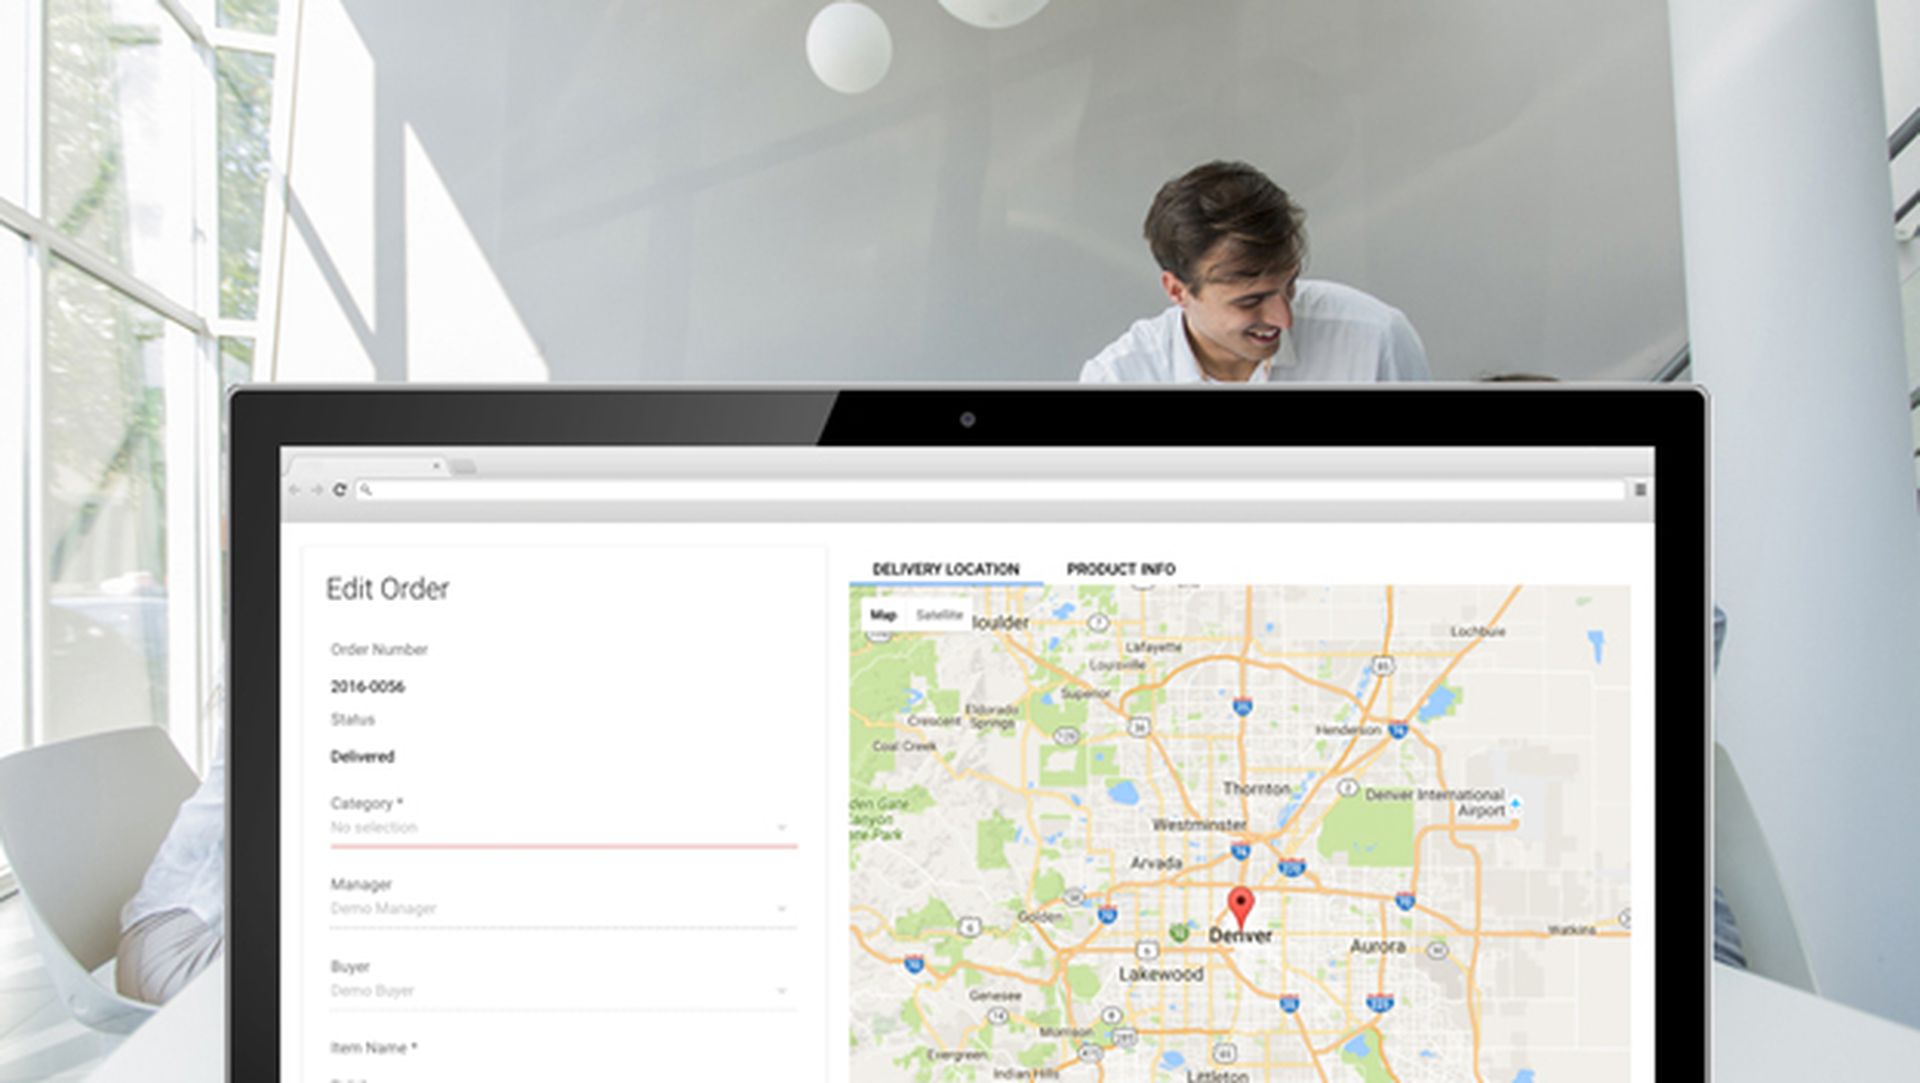Image resolution: width=1920 pixels, height=1083 pixels.
Task: Click the browser back navigation arrow
Action: click(295, 489)
